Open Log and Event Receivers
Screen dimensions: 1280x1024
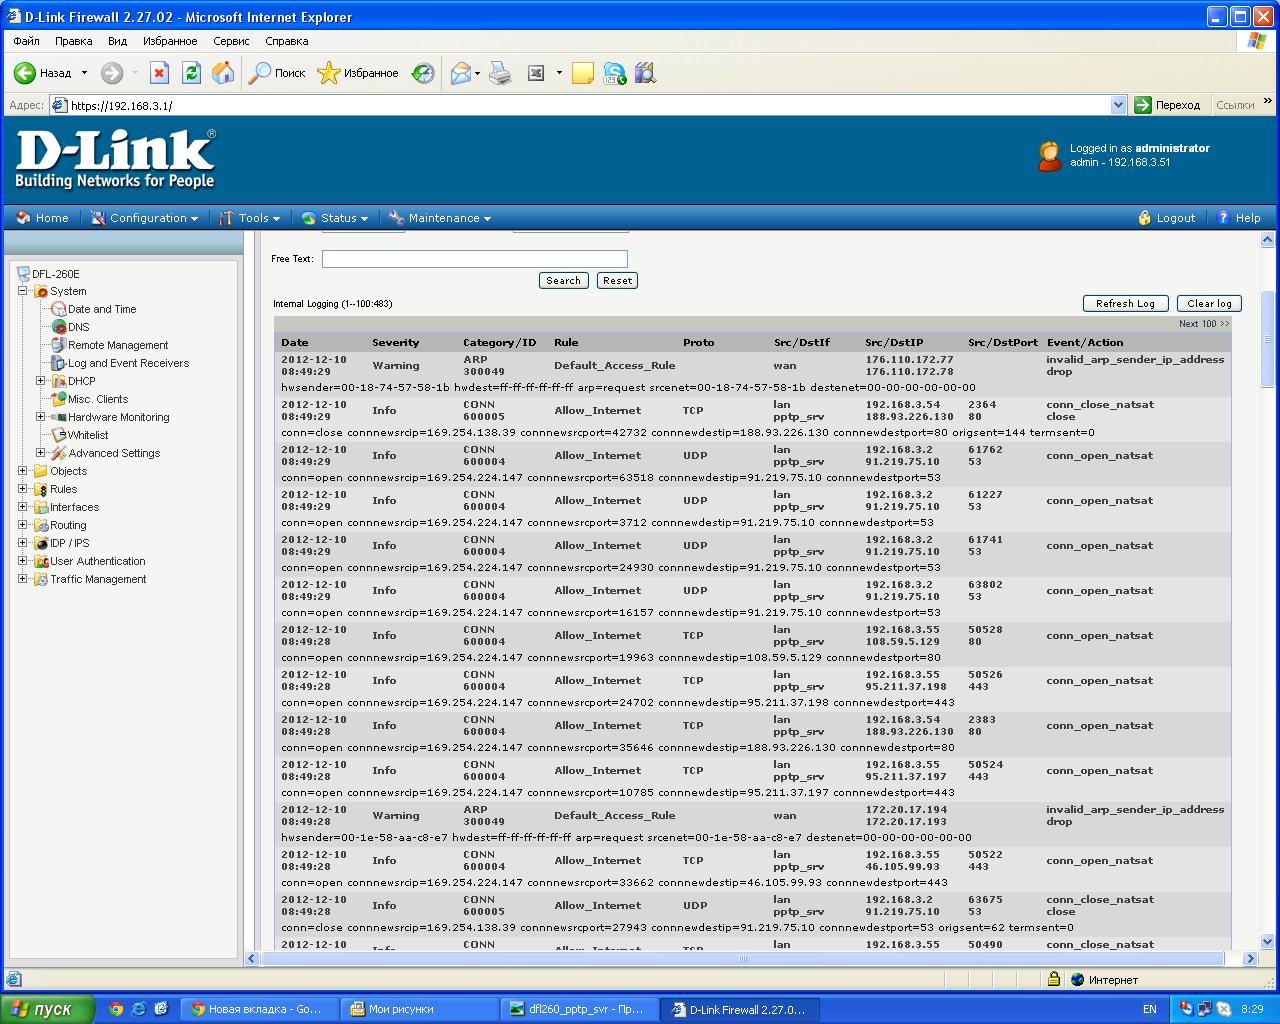tap(128, 363)
